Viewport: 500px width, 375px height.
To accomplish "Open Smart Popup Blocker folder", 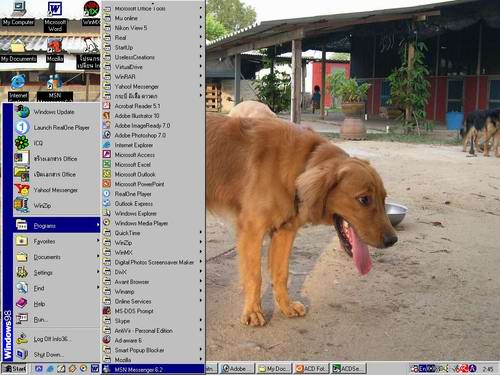I will tap(153, 350).
